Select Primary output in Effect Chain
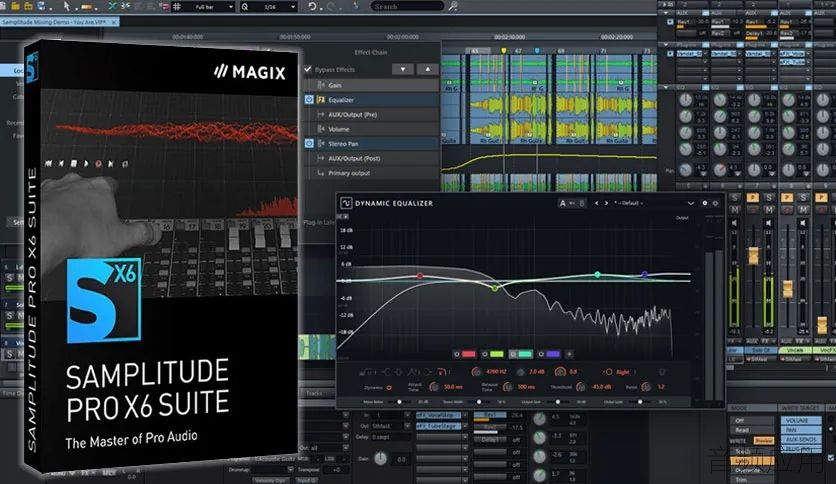 pos(372,173)
